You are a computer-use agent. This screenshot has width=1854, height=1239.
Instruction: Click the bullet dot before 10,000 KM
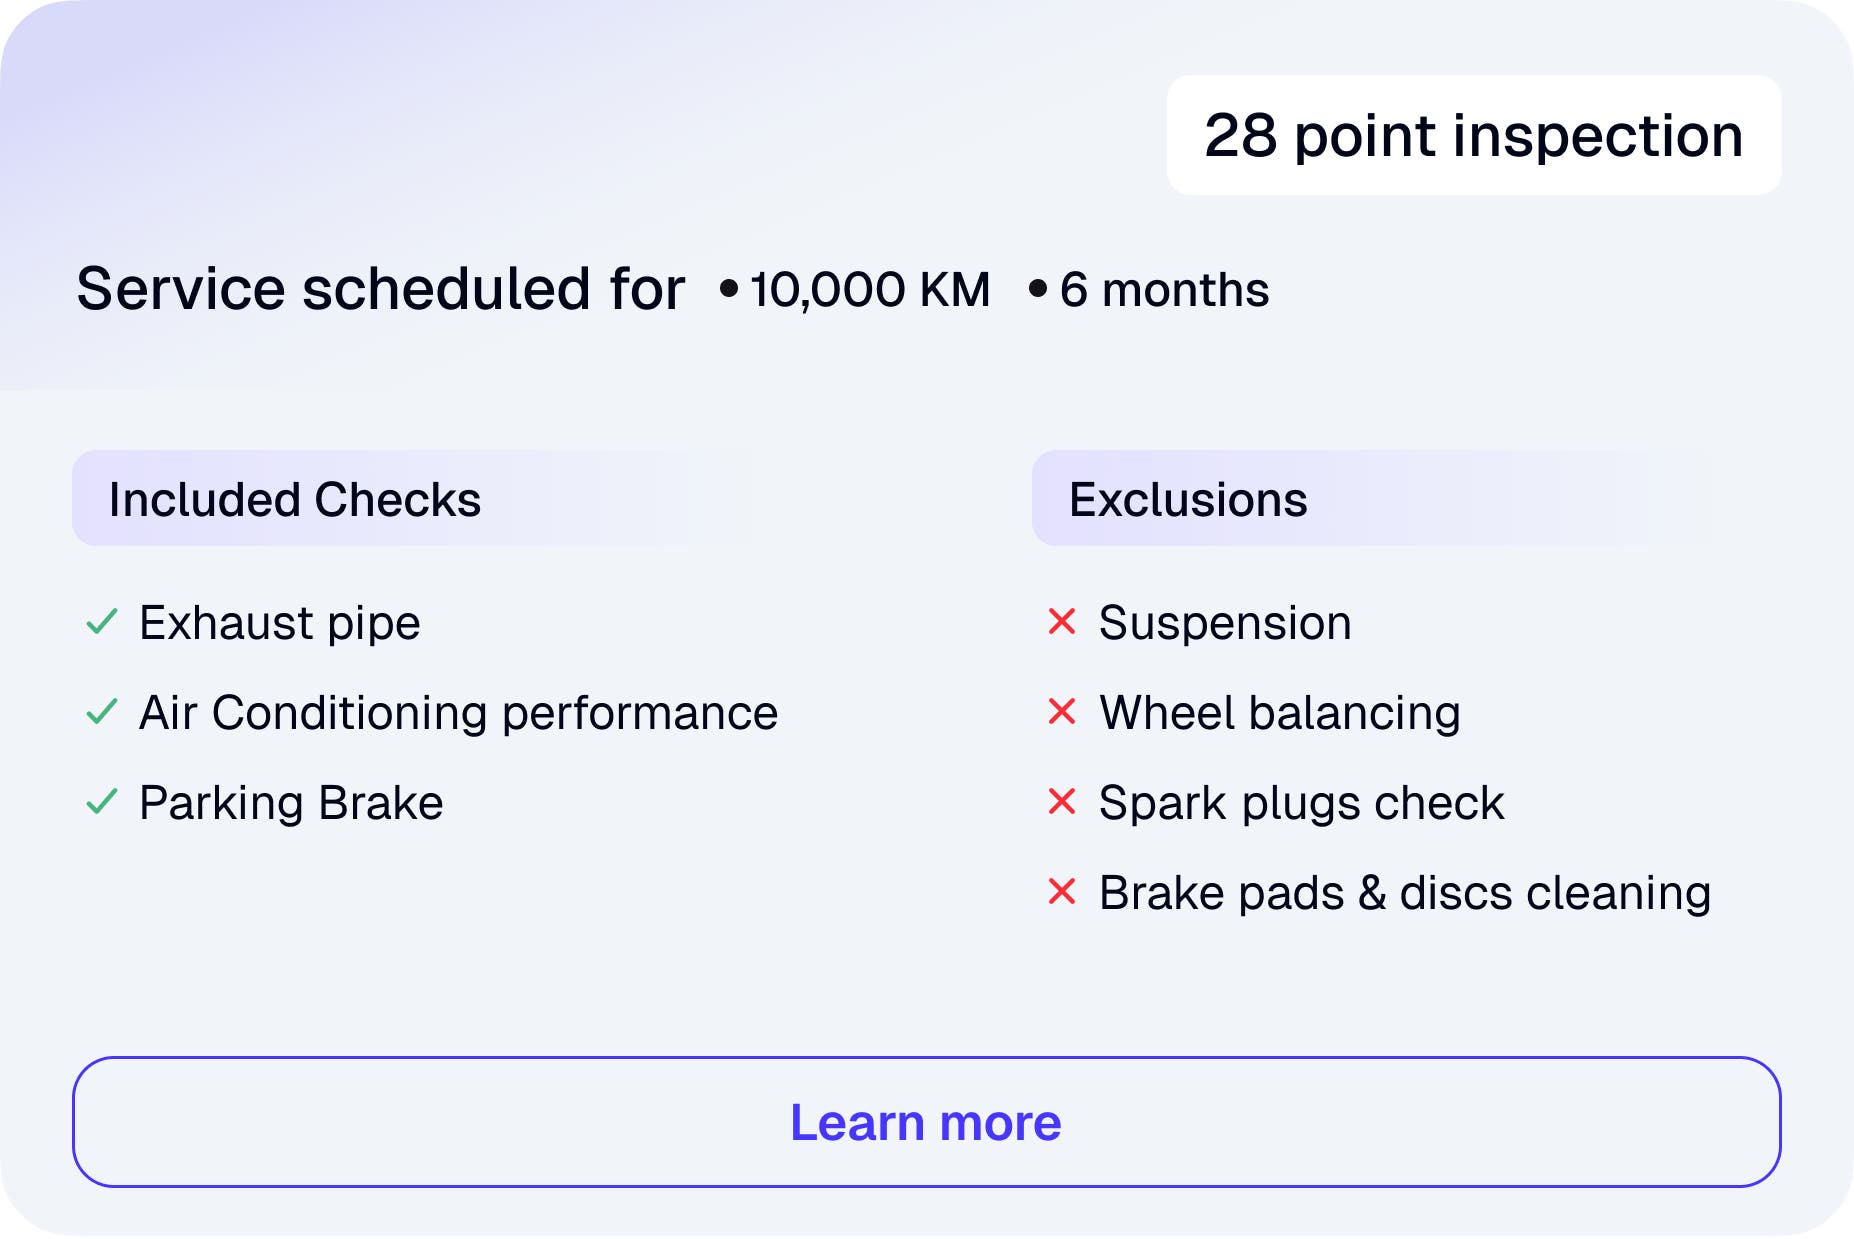point(729,289)
